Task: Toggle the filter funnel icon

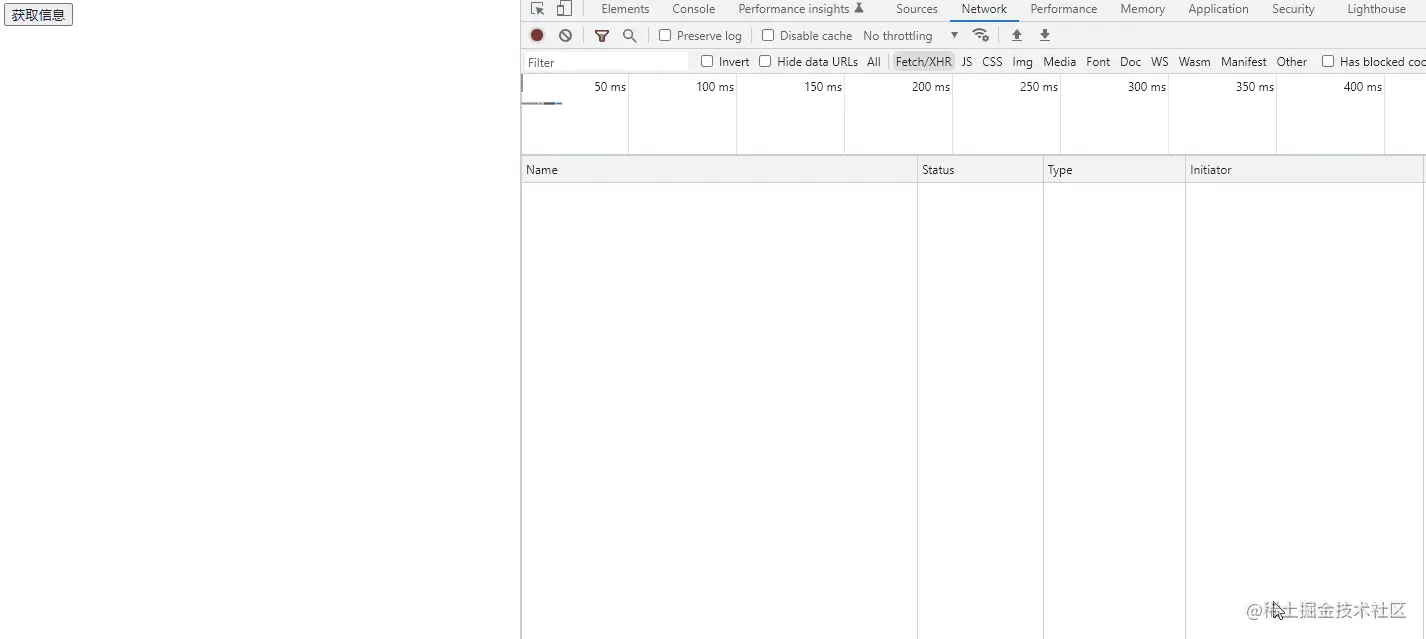Action: 602,35
